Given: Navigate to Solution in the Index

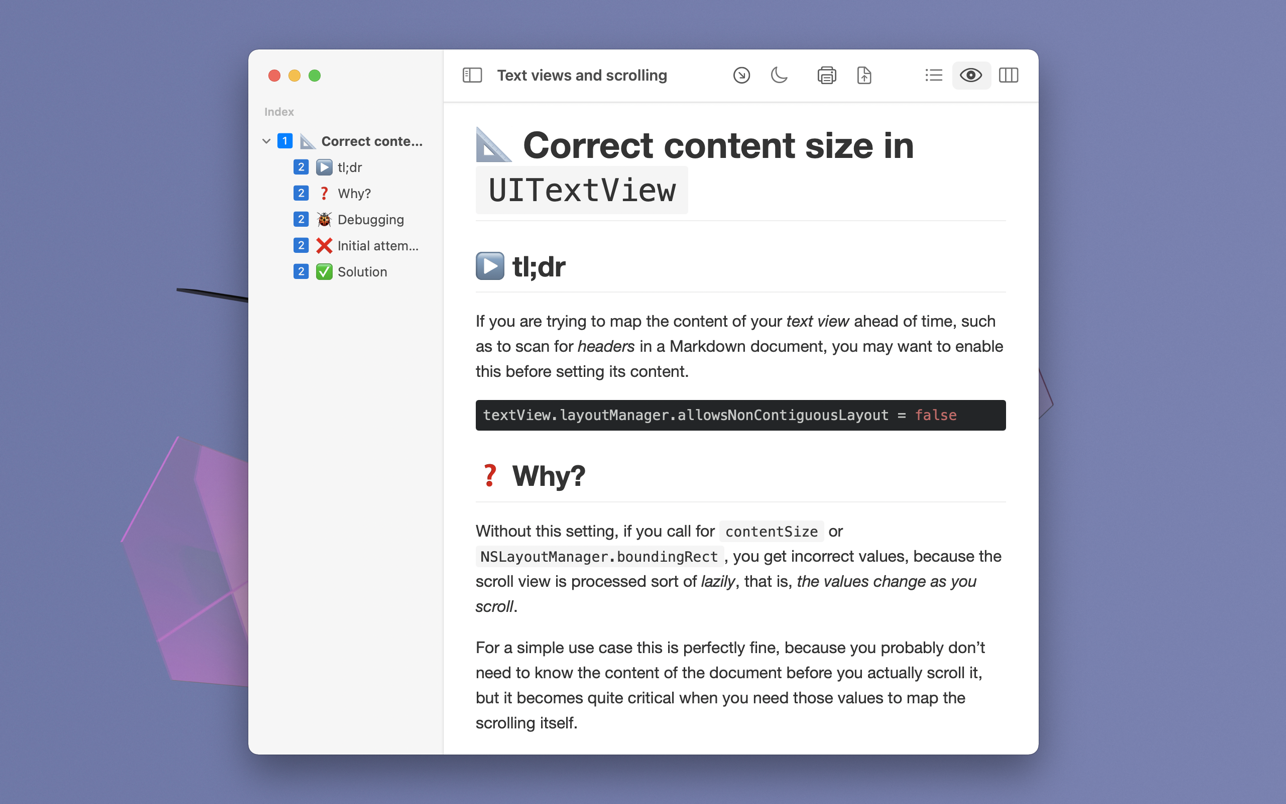Looking at the screenshot, I should click(361, 272).
